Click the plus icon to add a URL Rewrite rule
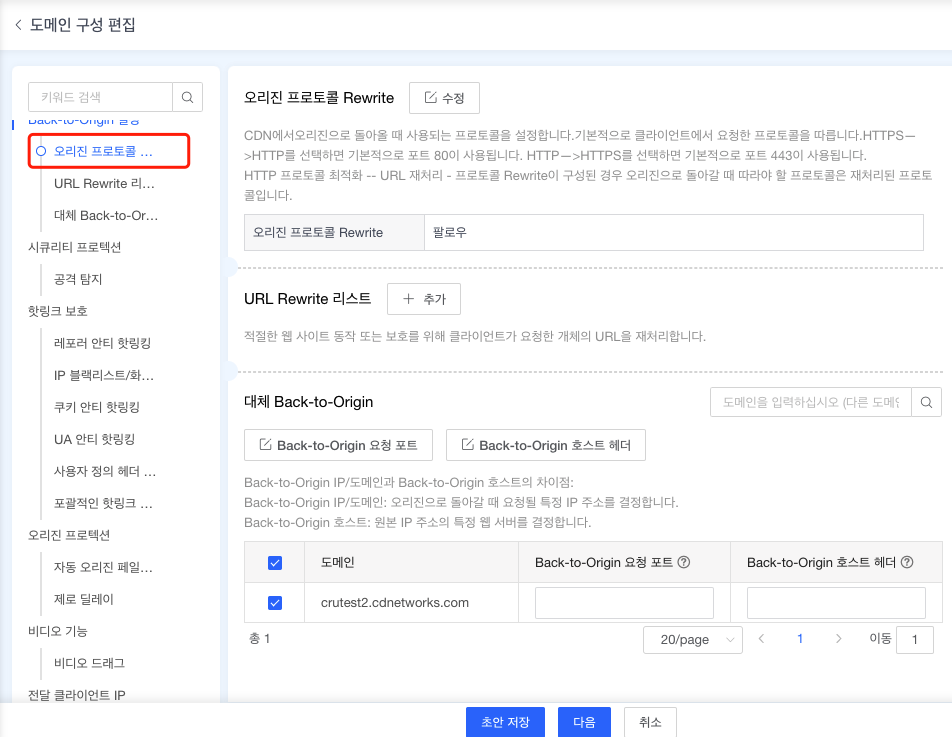952x737 pixels. coord(409,298)
